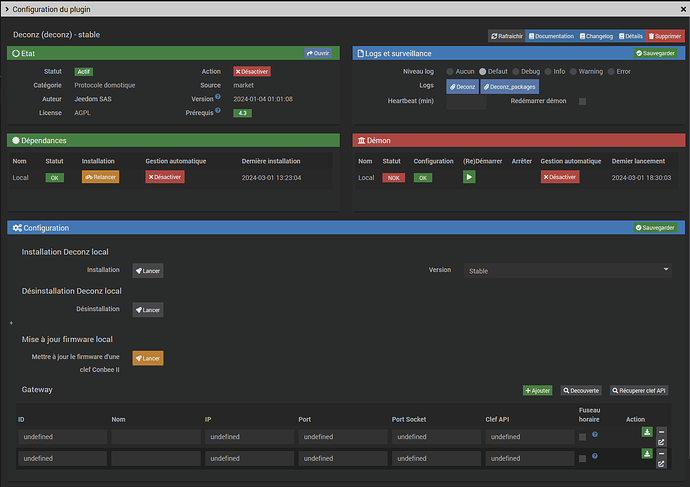Screen dimensions: 690x487
Task: Click help icon next to Prérequis
Action: (x=218, y=110)
